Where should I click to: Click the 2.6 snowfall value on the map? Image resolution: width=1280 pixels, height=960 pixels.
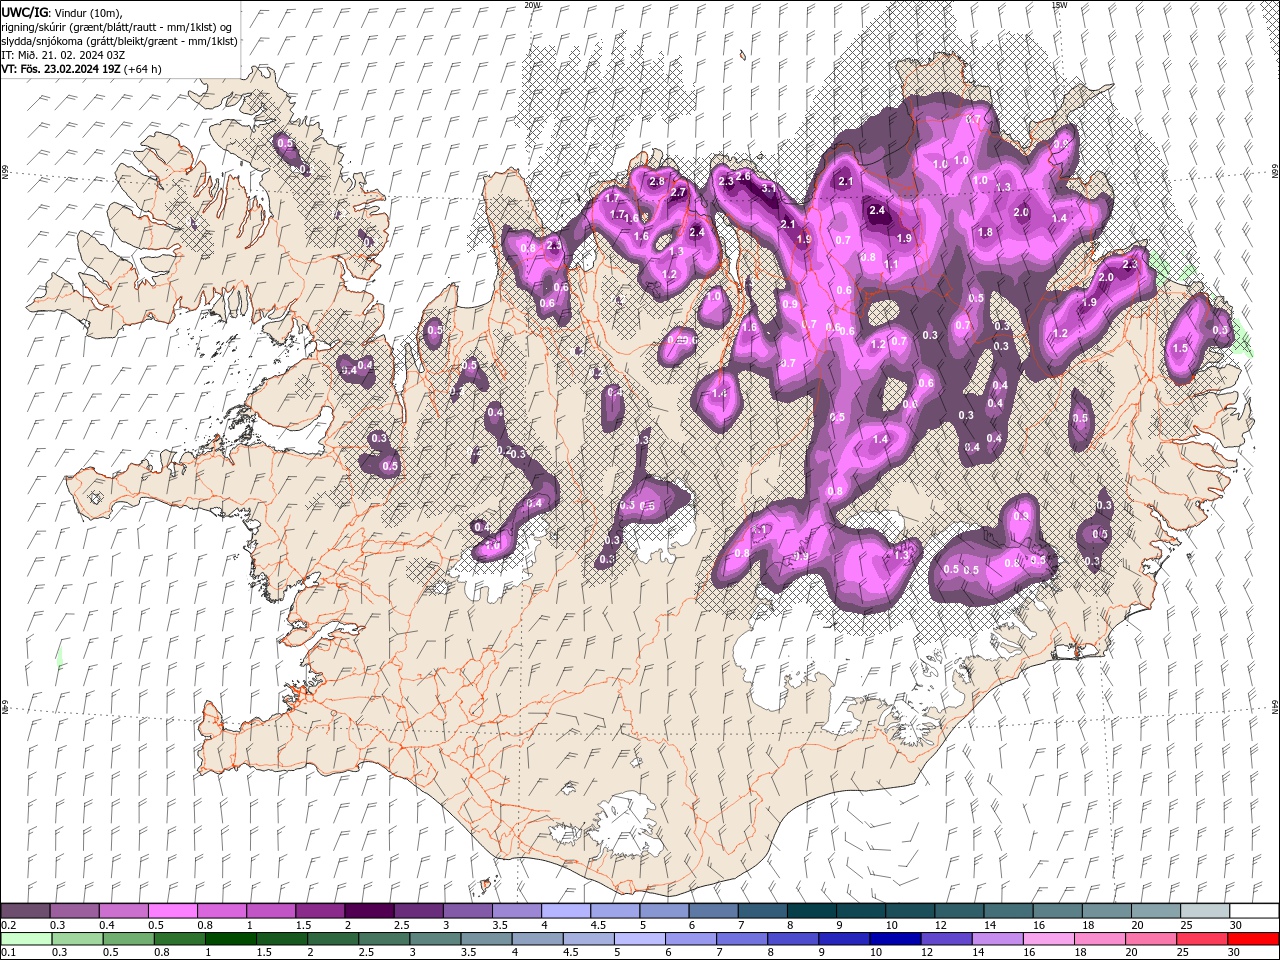[x=743, y=176]
